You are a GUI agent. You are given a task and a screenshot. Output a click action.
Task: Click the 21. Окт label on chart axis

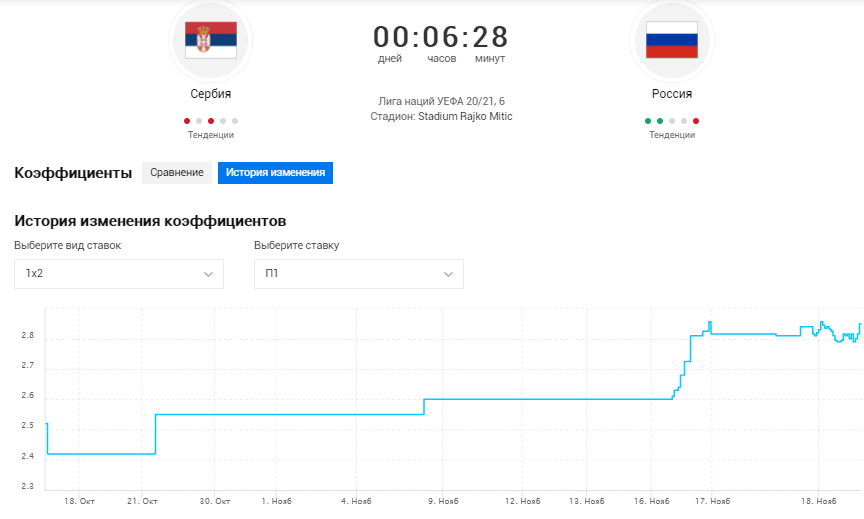[x=142, y=500]
